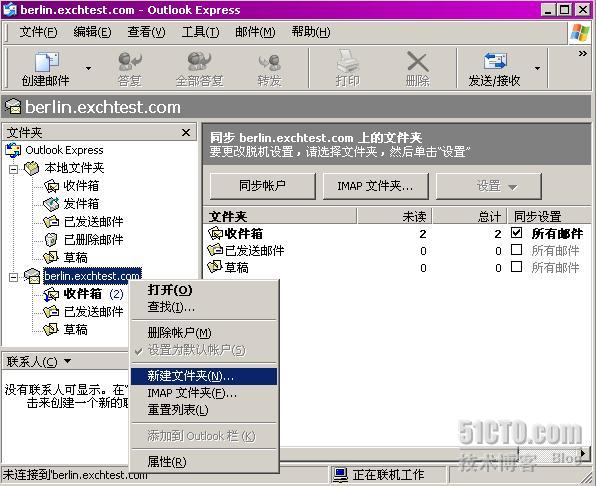Click the online status computer icon in the status bar
Viewport: 596px width, 486px height.
click(340, 475)
